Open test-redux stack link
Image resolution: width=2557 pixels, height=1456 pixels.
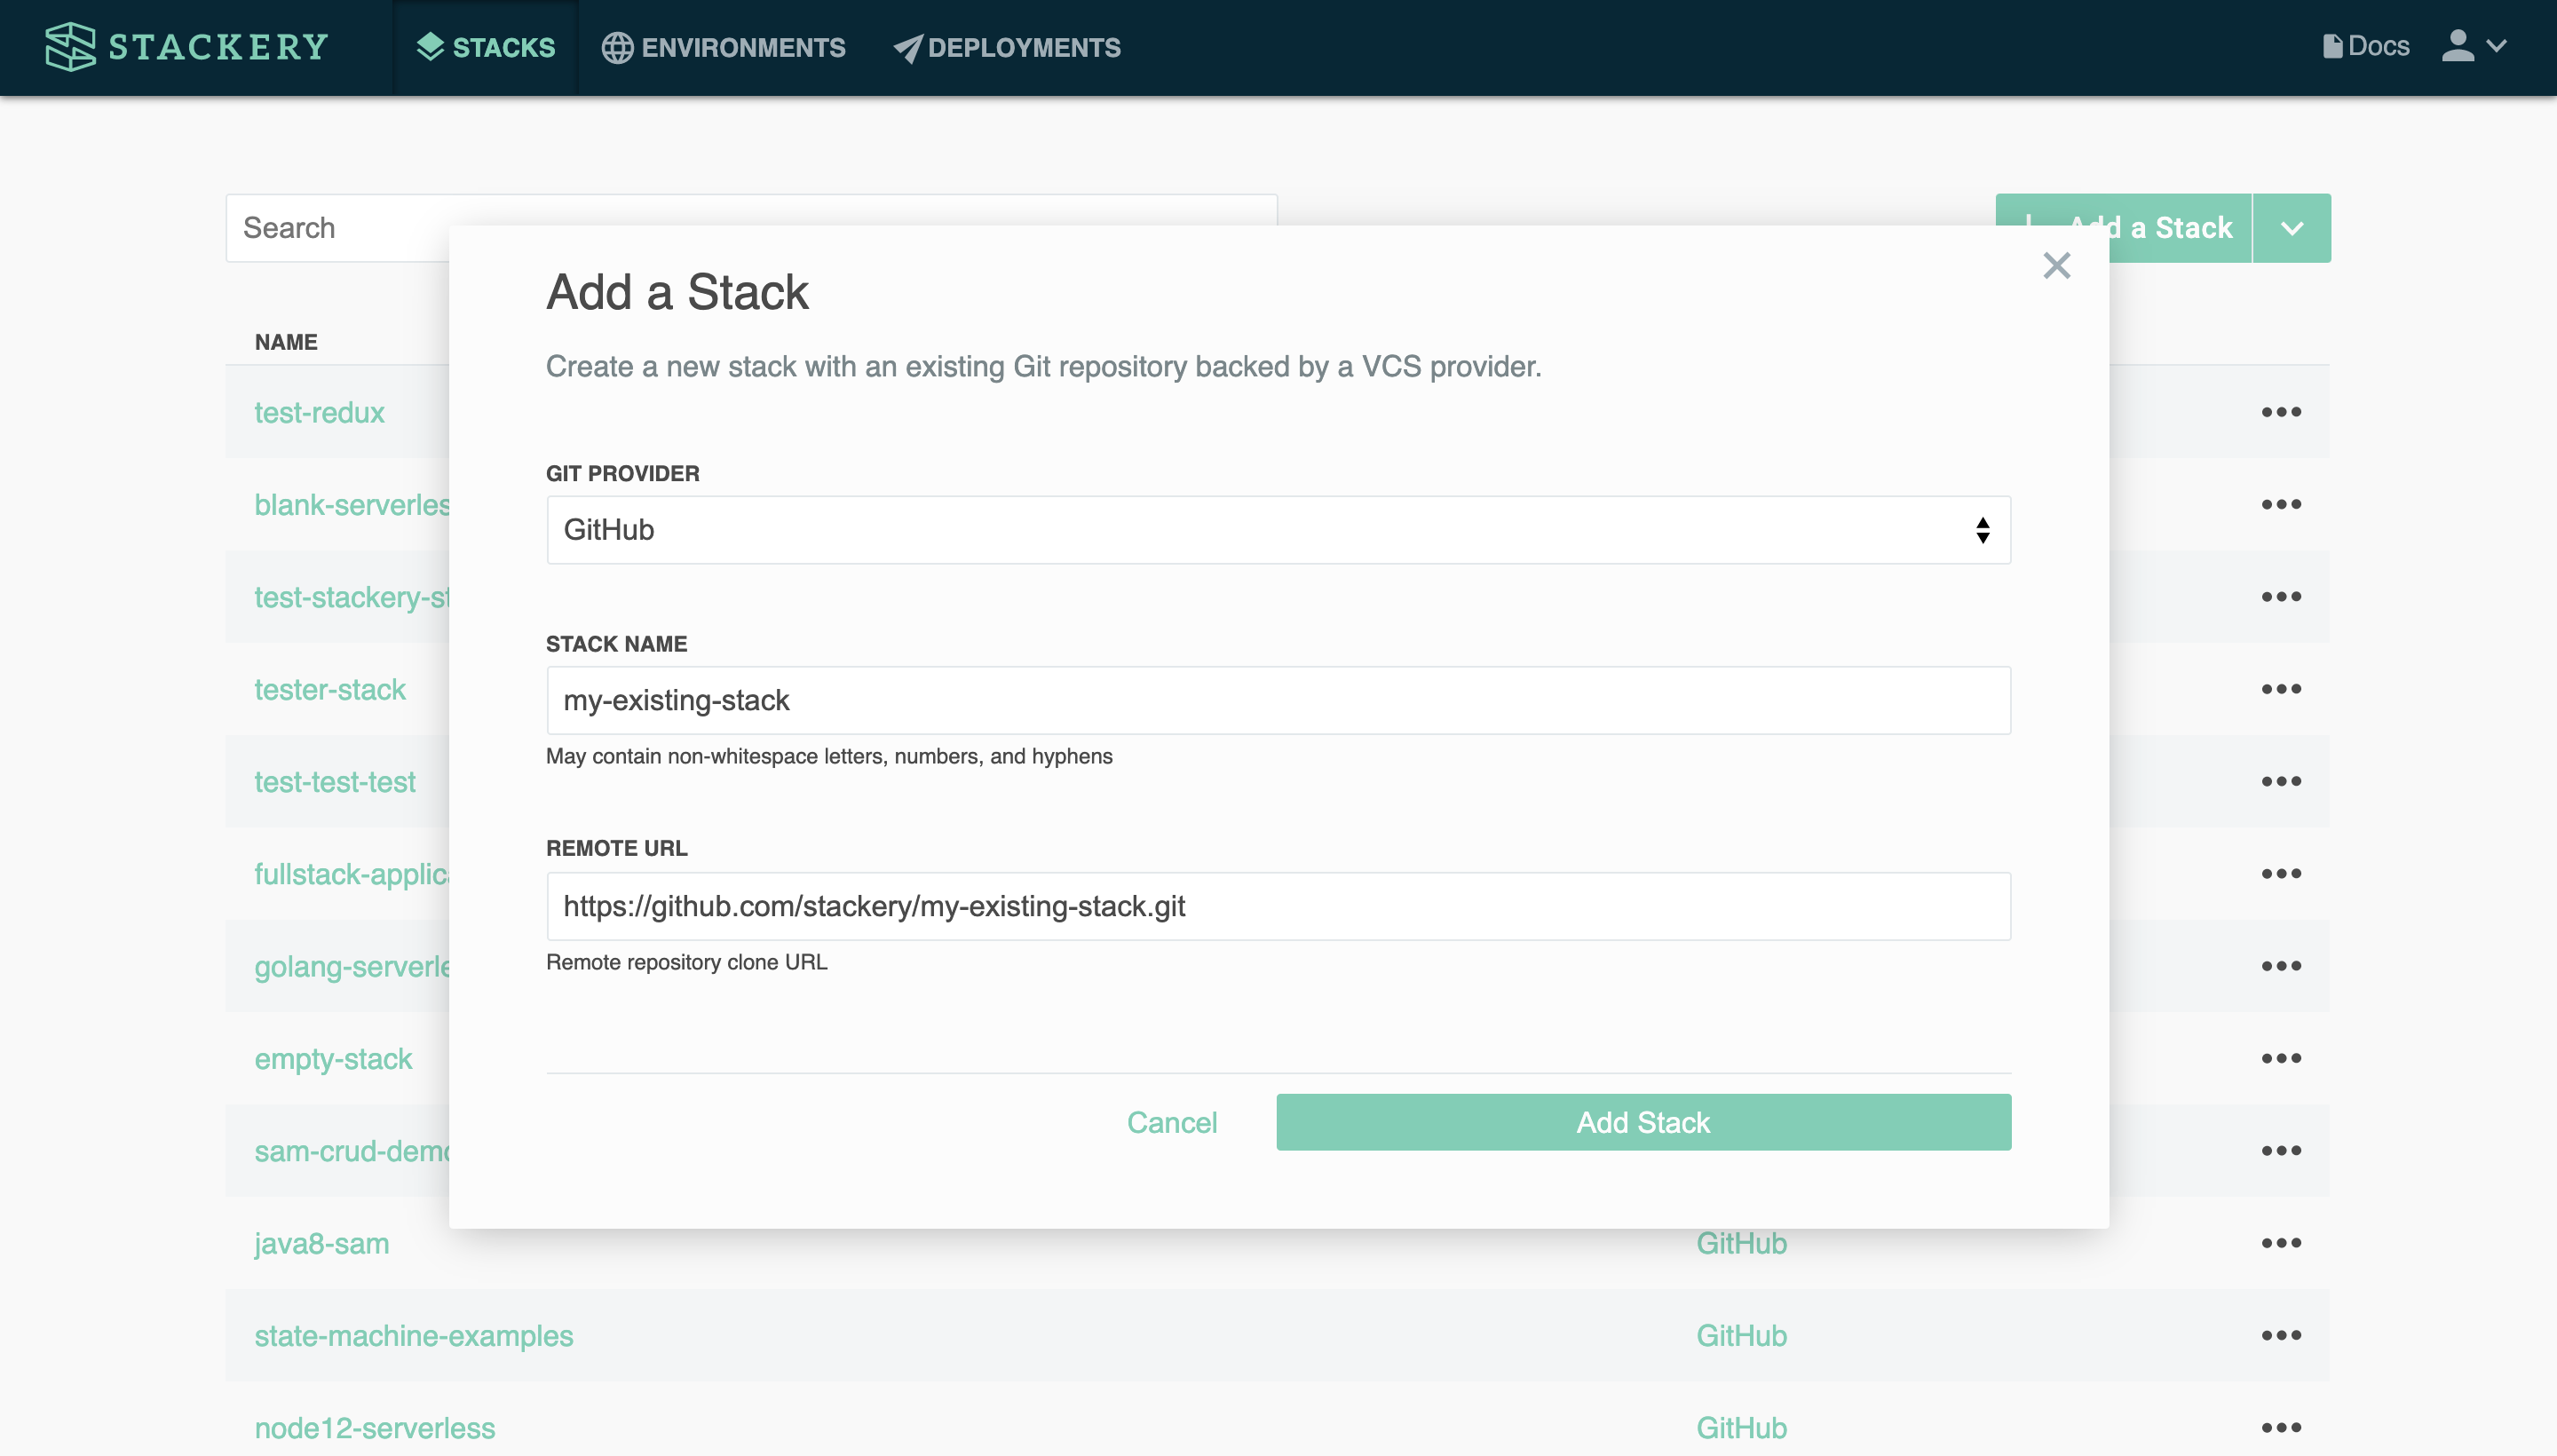point(319,412)
